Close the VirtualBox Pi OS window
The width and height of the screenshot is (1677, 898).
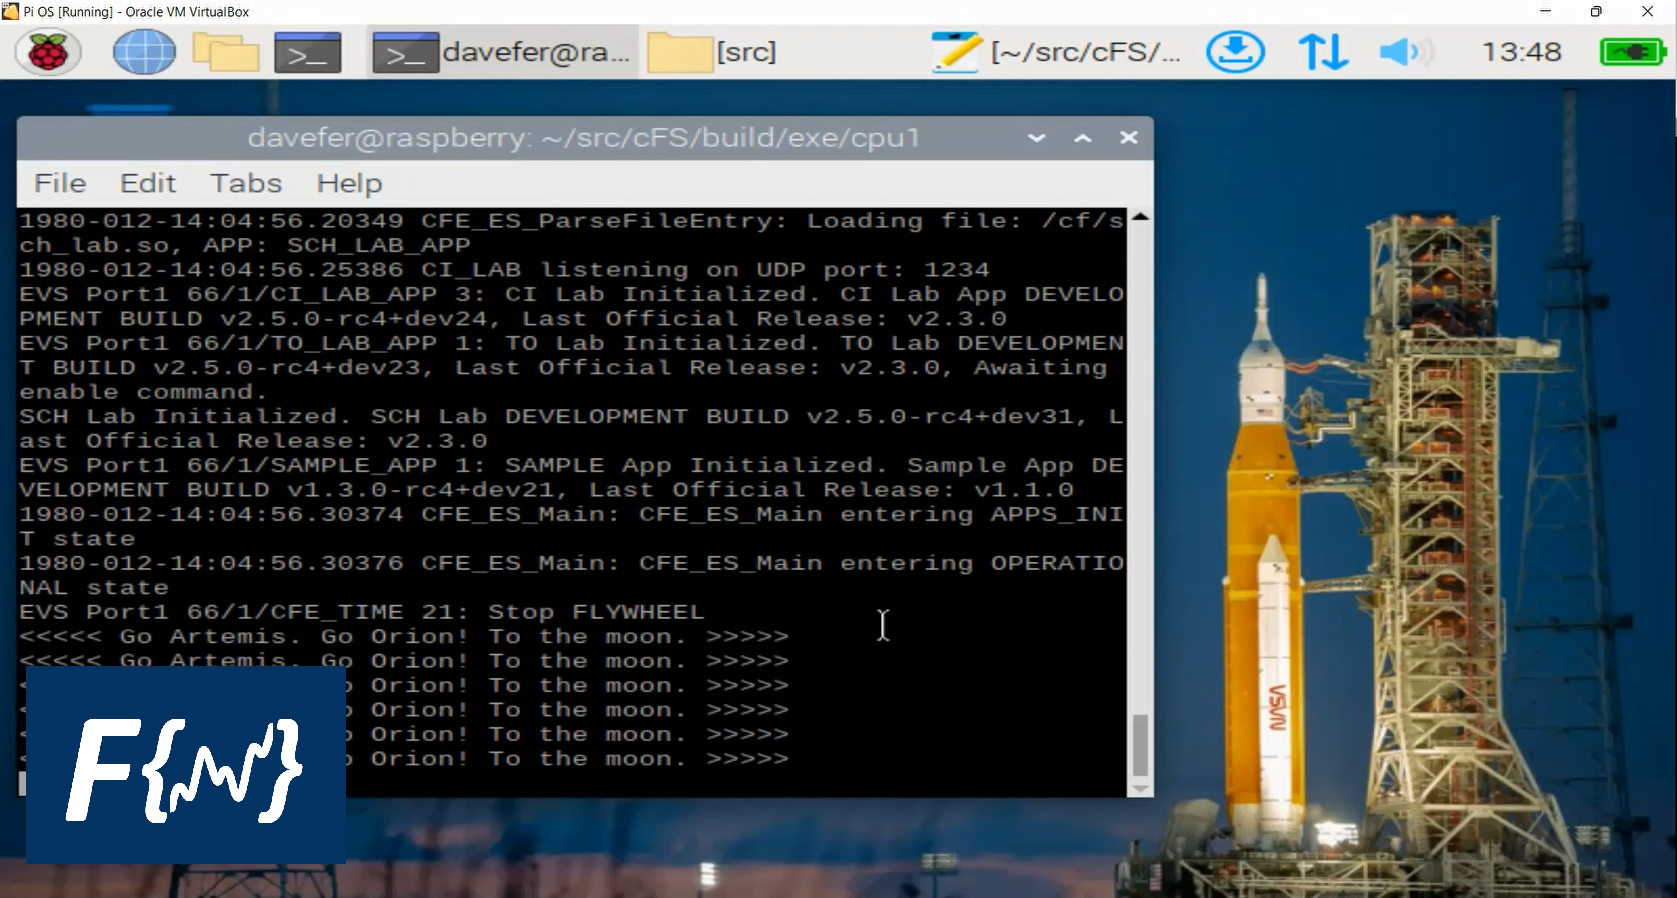coord(1648,12)
